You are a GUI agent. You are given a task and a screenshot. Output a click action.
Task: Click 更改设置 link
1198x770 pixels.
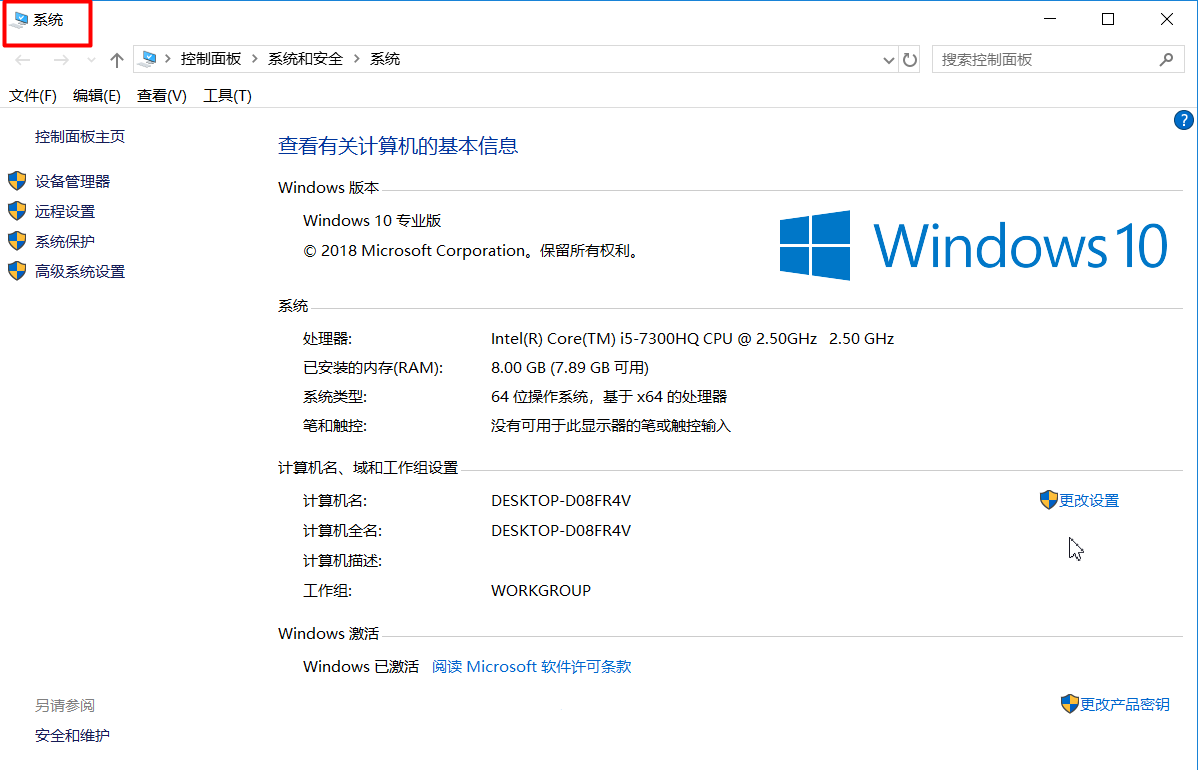1089,500
